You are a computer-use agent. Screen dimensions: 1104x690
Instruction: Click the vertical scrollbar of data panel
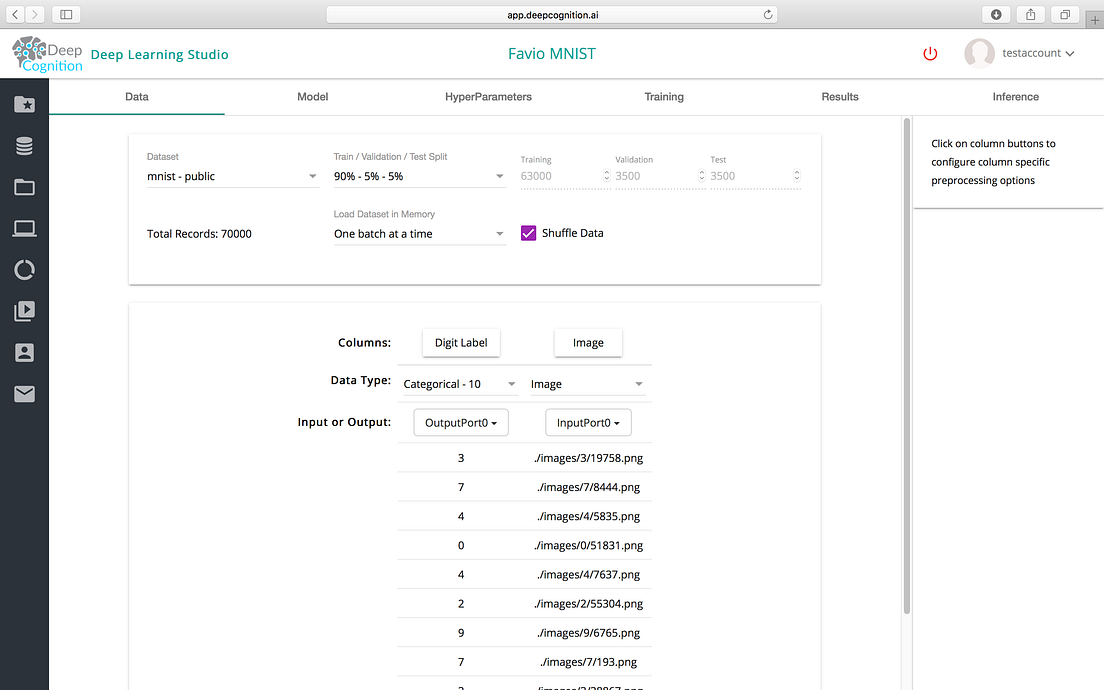pyautogui.click(x=907, y=366)
